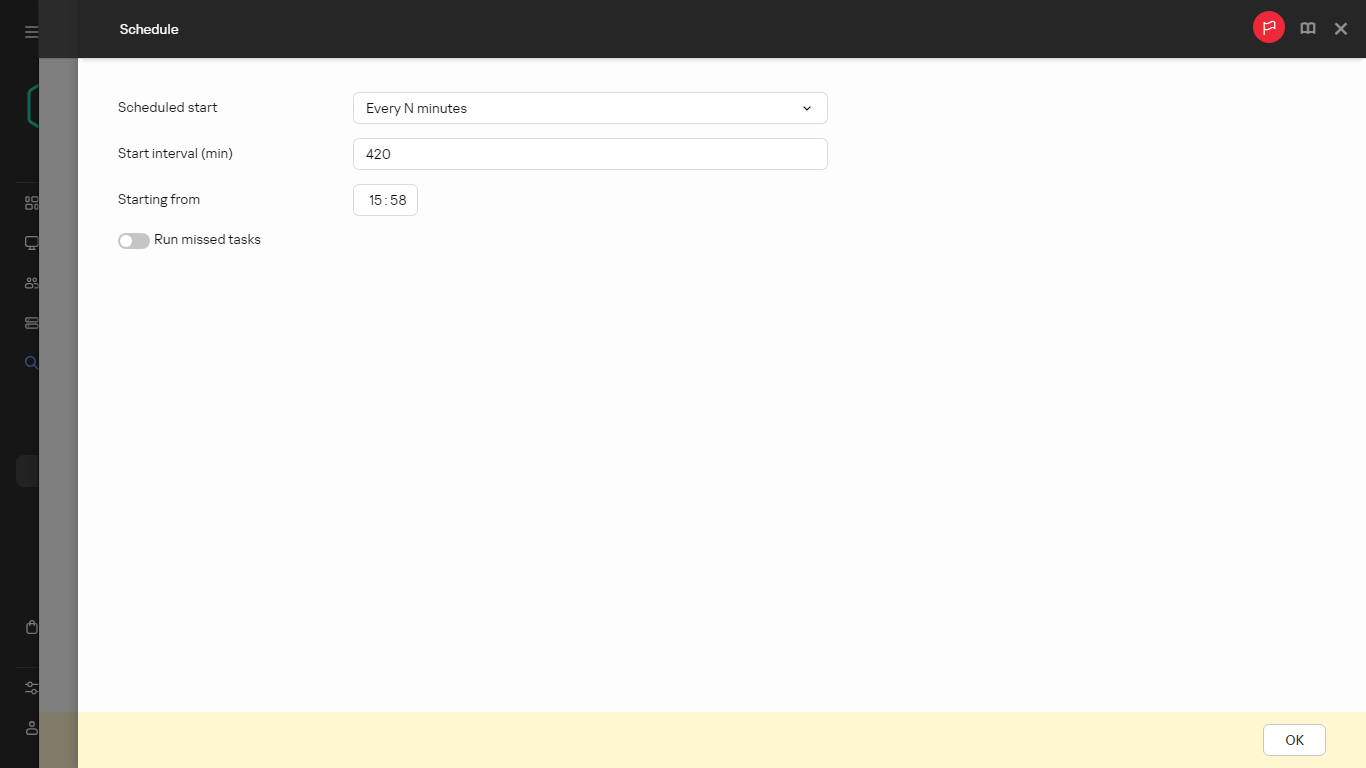
Task: Click the 15:58 Starting from field
Action: [x=385, y=200]
